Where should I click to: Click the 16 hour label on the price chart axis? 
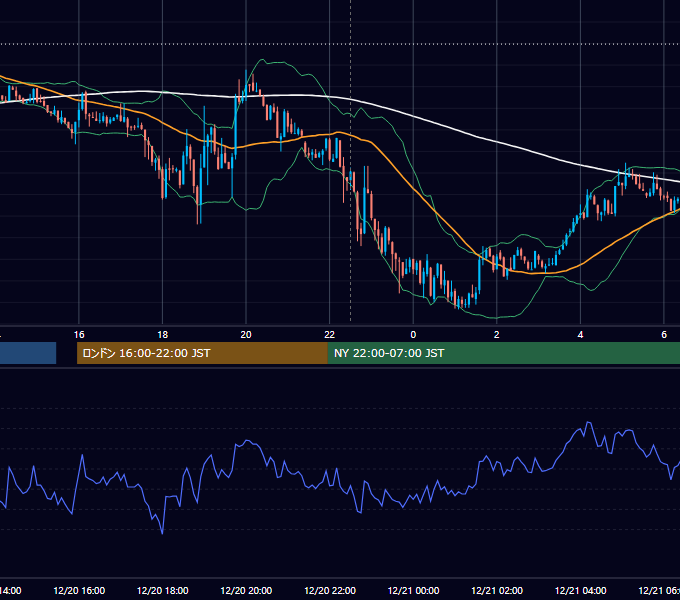[79, 335]
